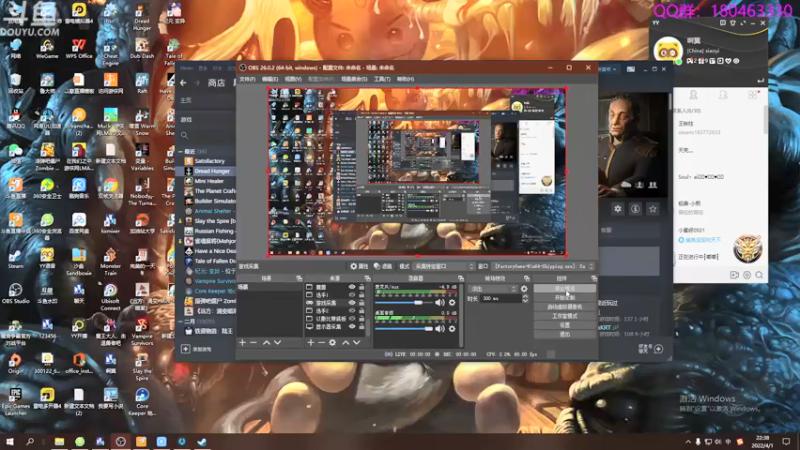800x450 pixels.
Task: Open 文件(F) menu in OBS
Action: point(247,79)
